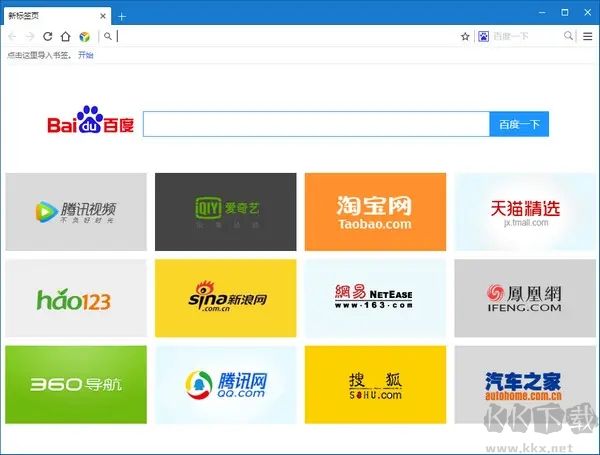This screenshot has width=600, height=455.
Task: Click the 开始 import bookmarks link
Action: [86, 55]
